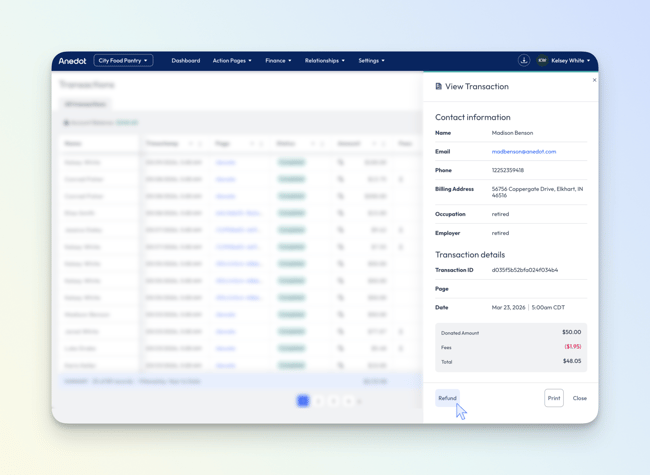Open the Kelsey White user menu
This screenshot has width=650, height=475.
point(570,61)
